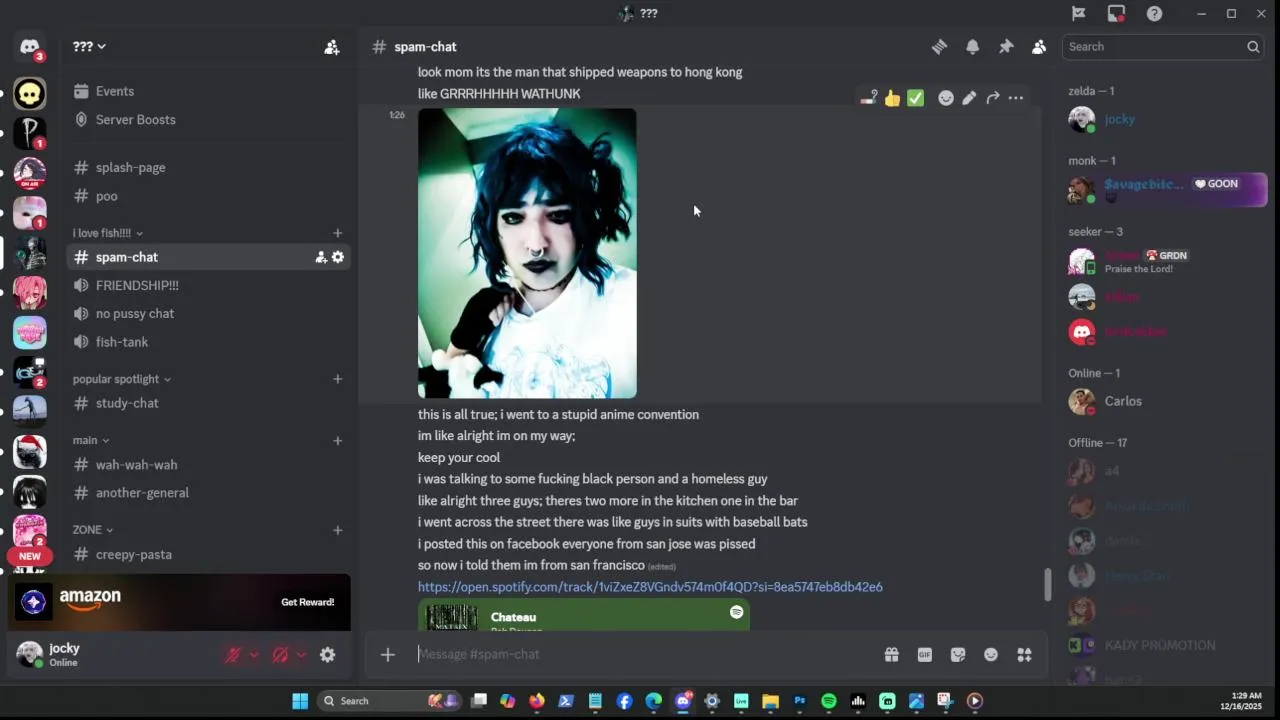Open Discord inbox icon in title bar

coord(1117,13)
